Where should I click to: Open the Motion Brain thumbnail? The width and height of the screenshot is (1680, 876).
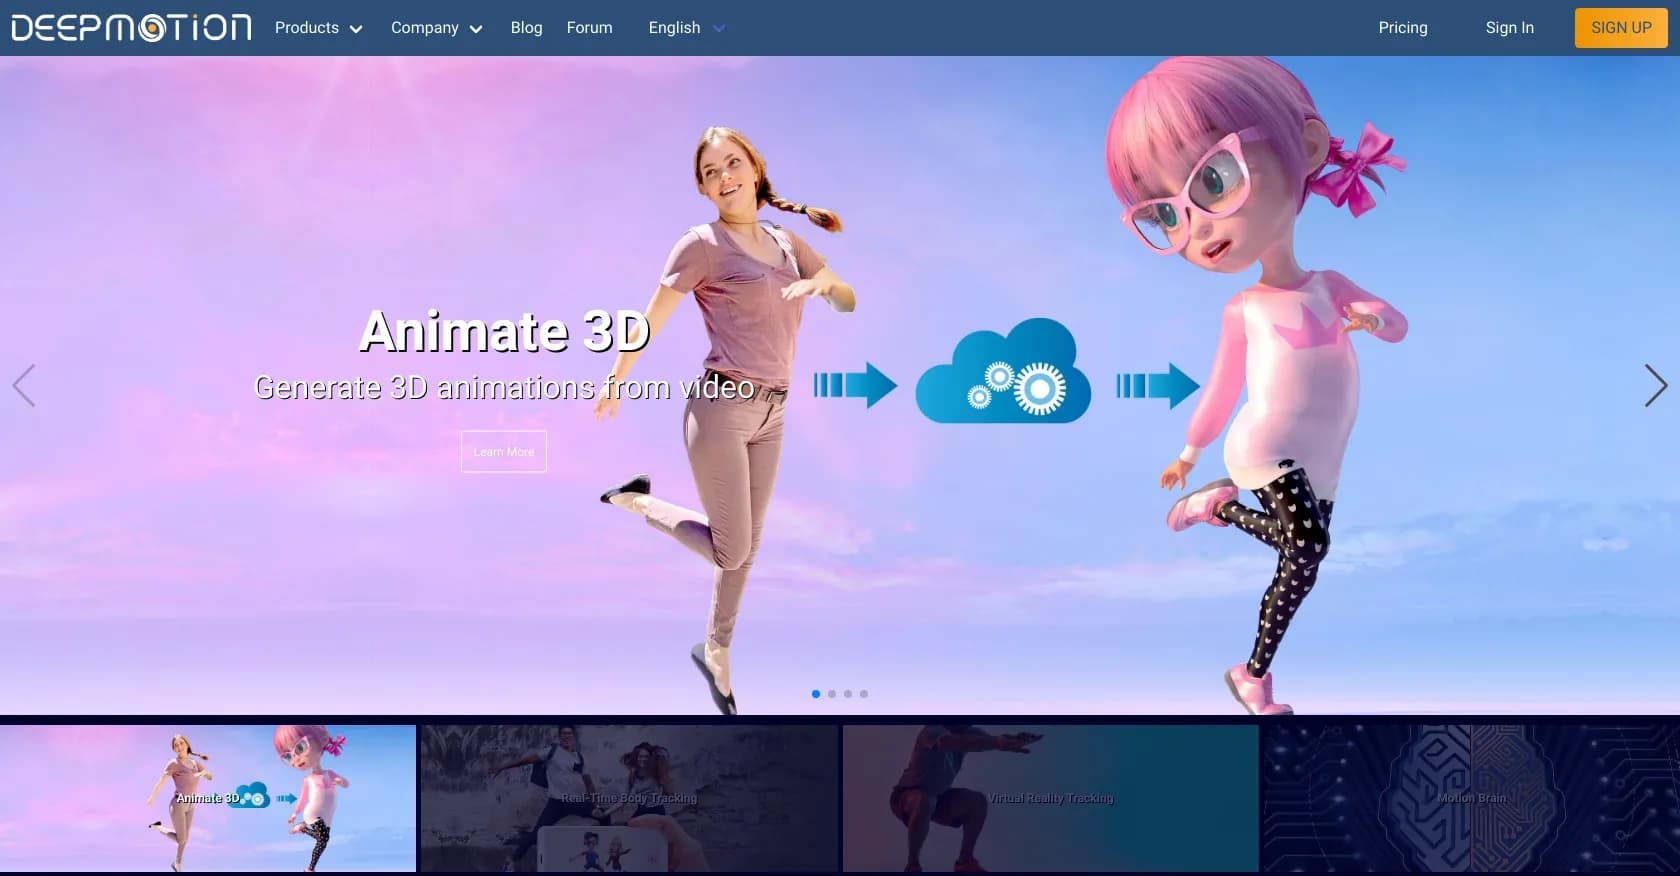[1472, 798]
